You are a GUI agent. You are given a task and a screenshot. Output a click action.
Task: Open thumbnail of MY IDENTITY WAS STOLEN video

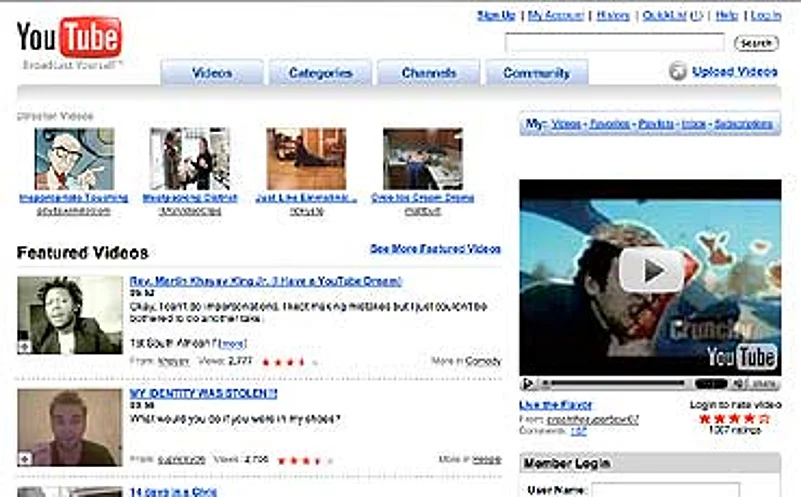click(70, 428)
